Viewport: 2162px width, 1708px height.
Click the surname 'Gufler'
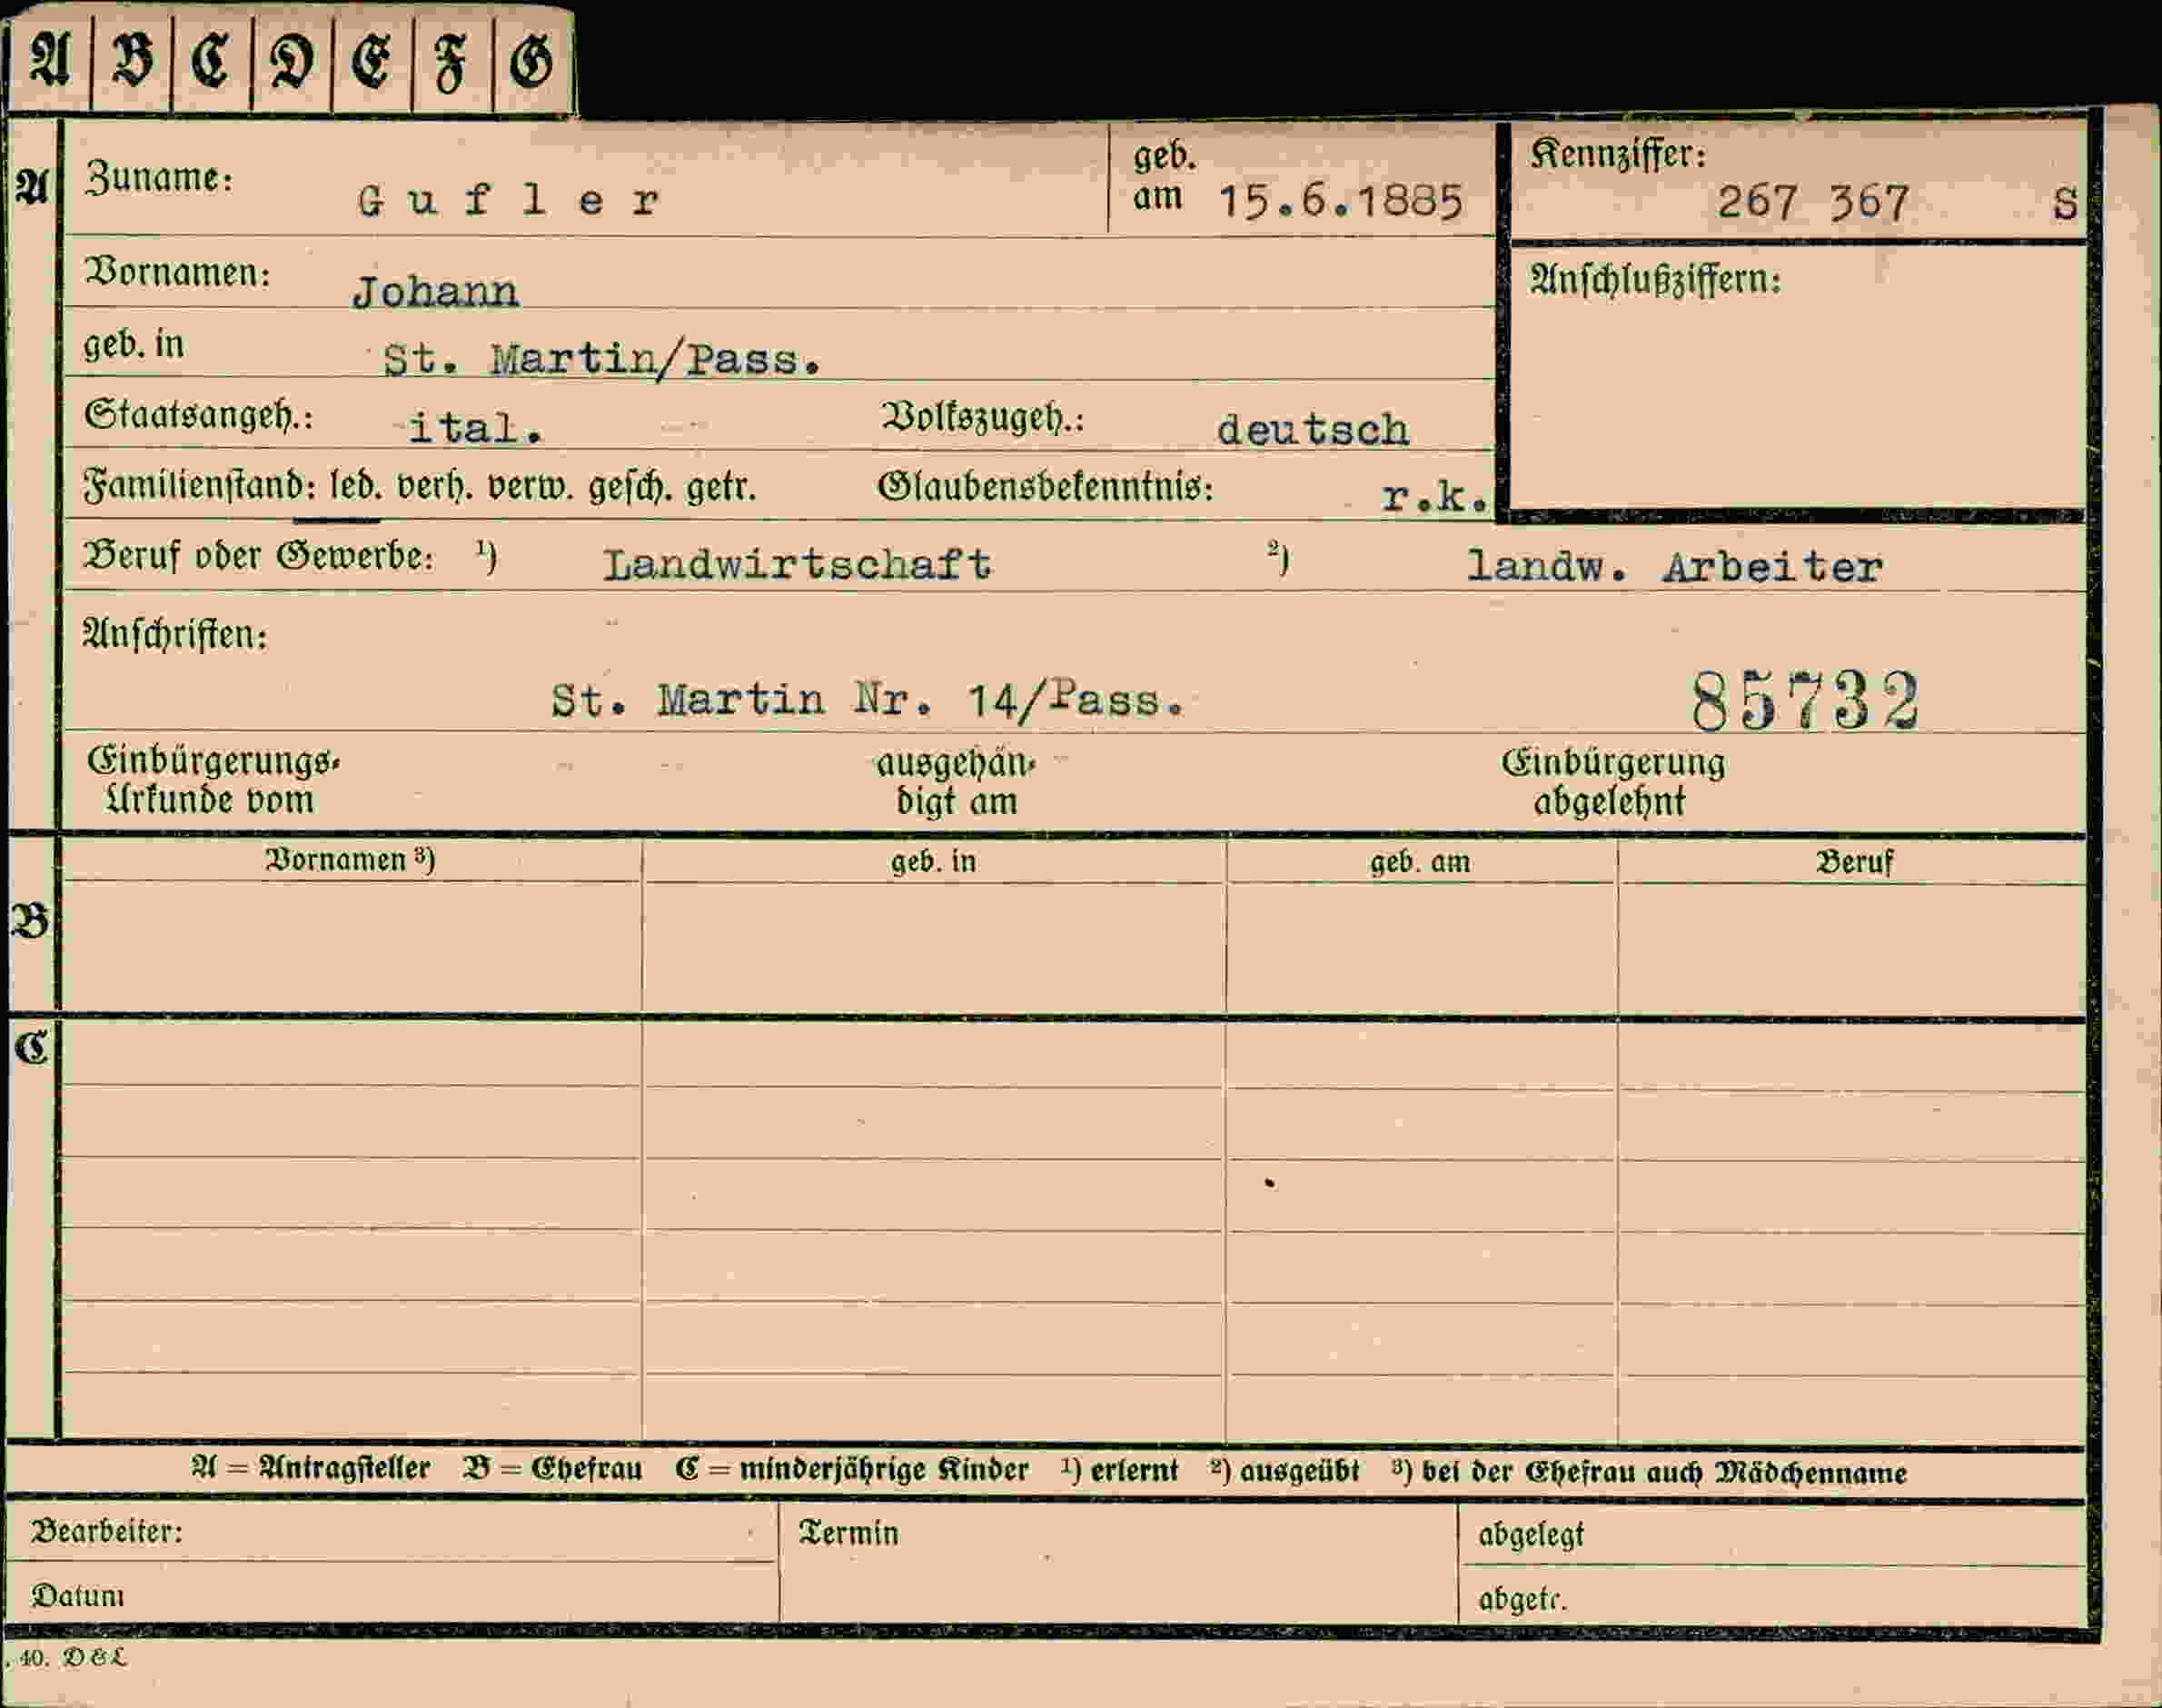point(508,201)
